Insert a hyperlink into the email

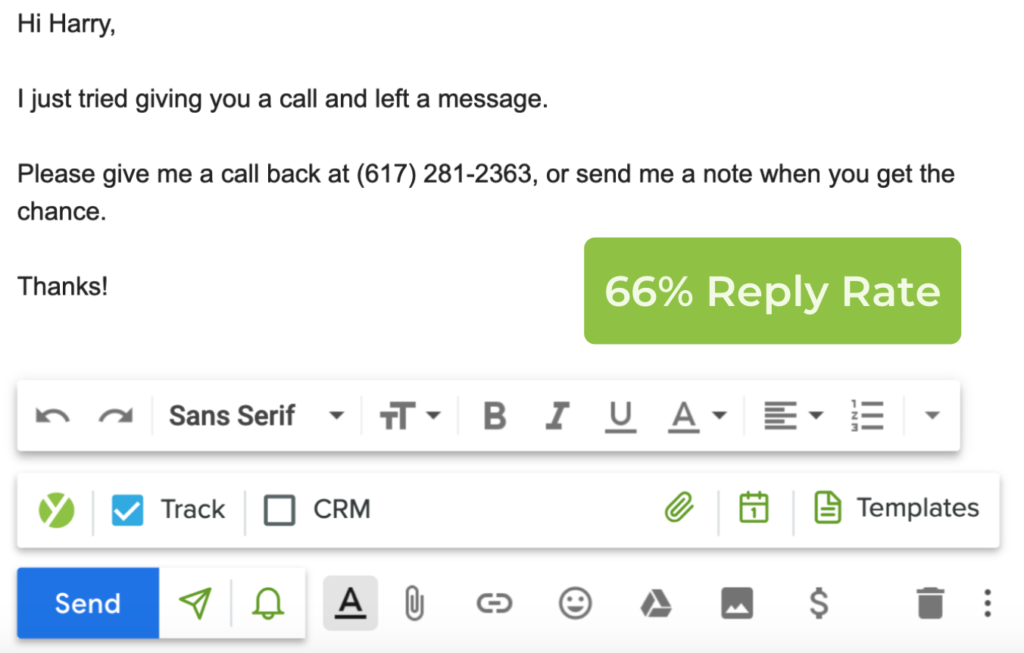(x=494, y=603)
